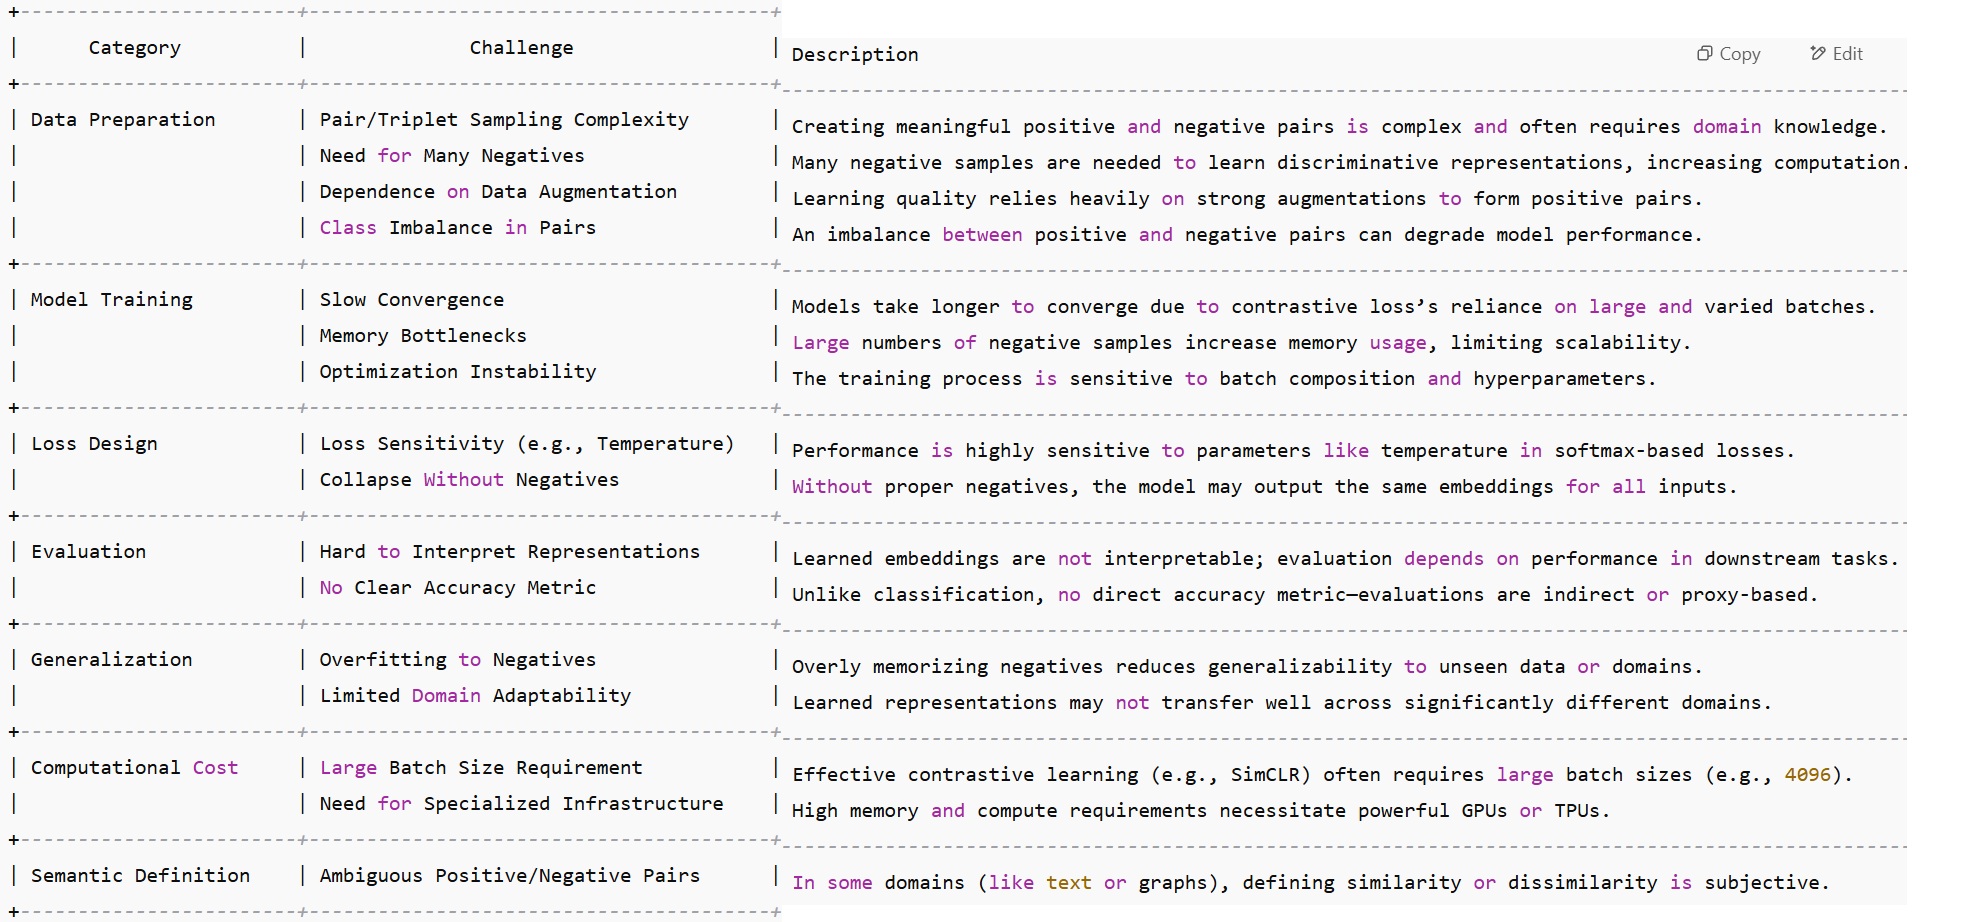Viewport: 1984px width, 922px height.
Task: Click the "Challenge" column header
Action: (x=521, y=48)
